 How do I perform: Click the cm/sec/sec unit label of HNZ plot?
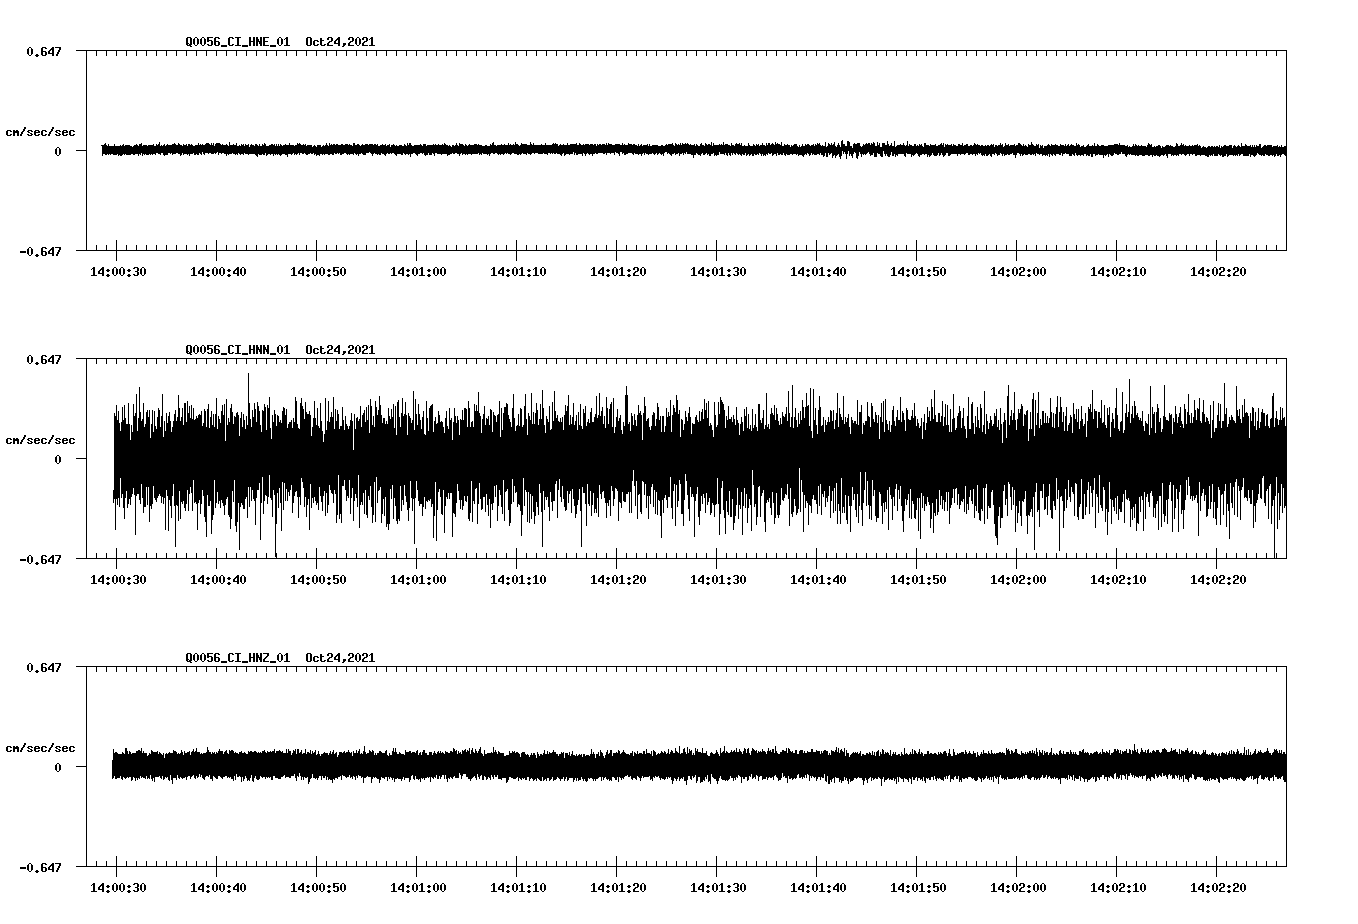coord(41,748)
